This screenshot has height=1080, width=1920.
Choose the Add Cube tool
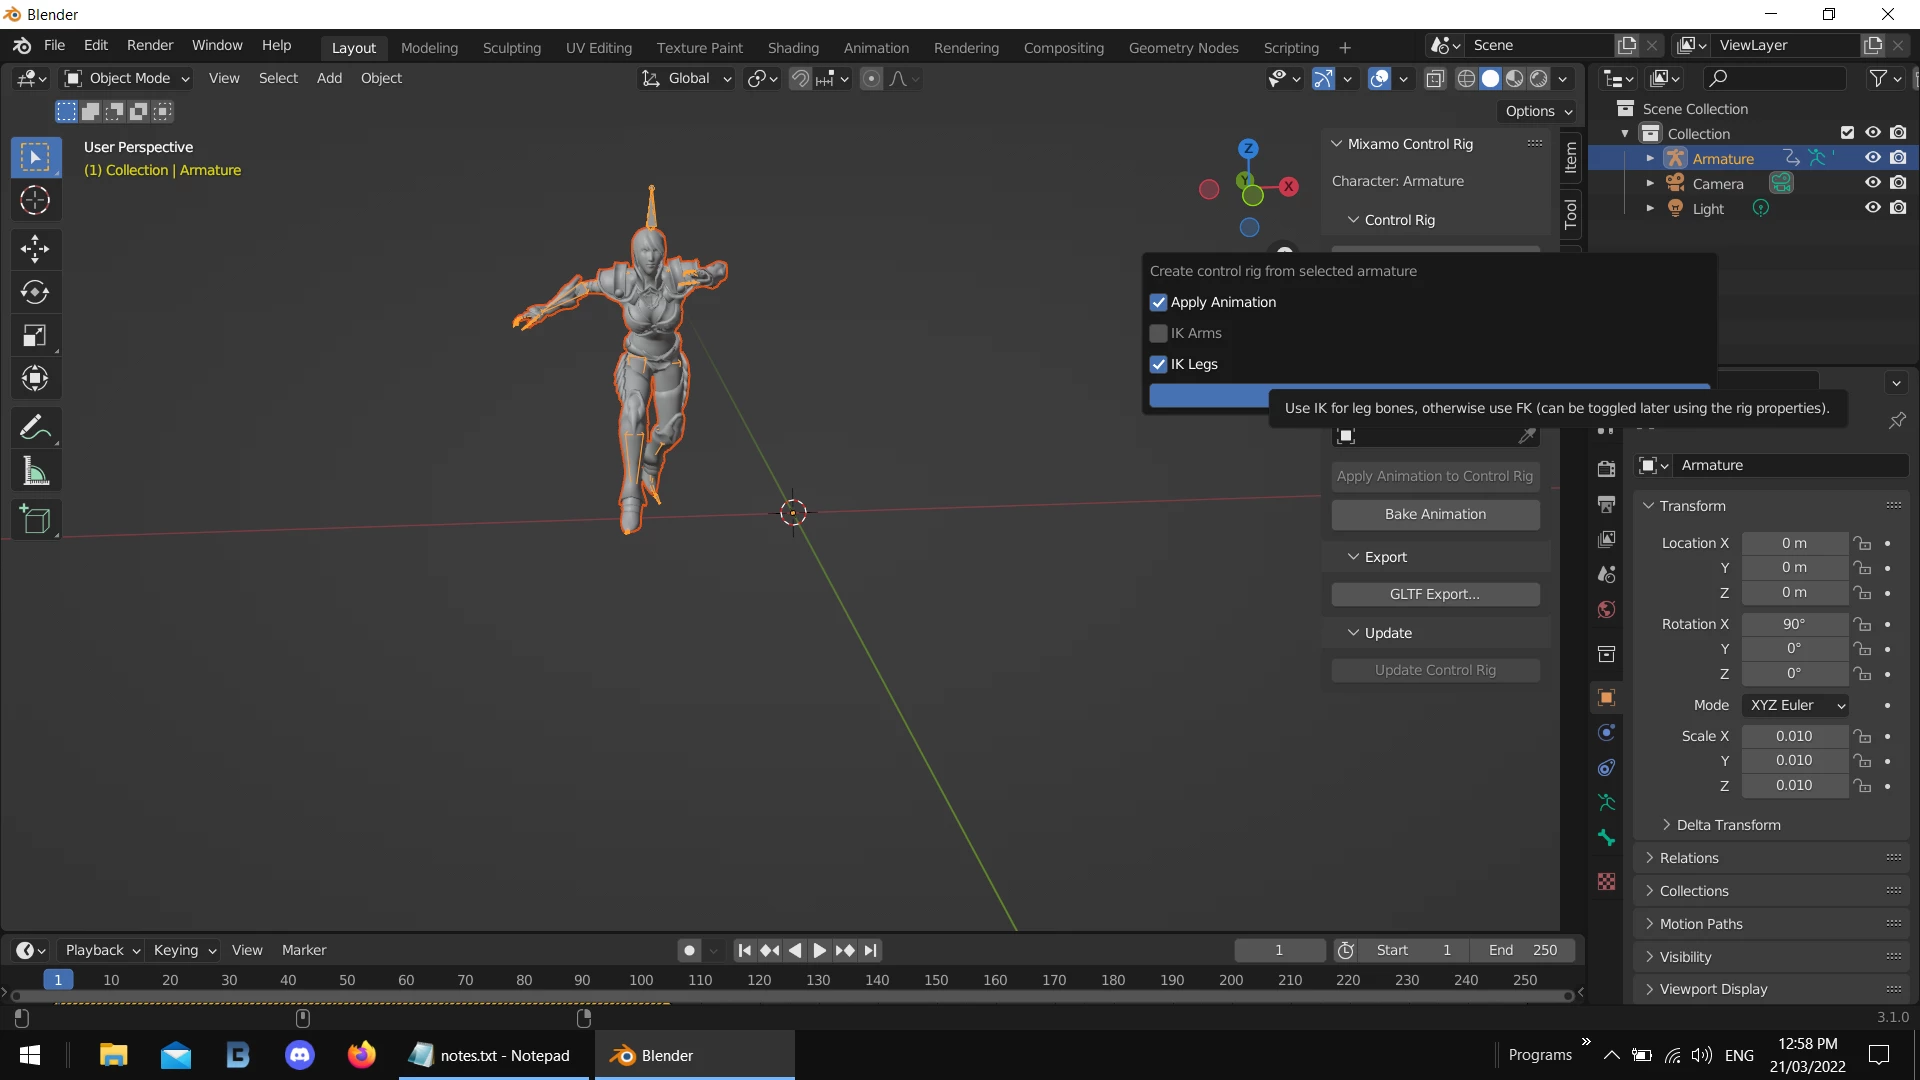tap(35, 520)
